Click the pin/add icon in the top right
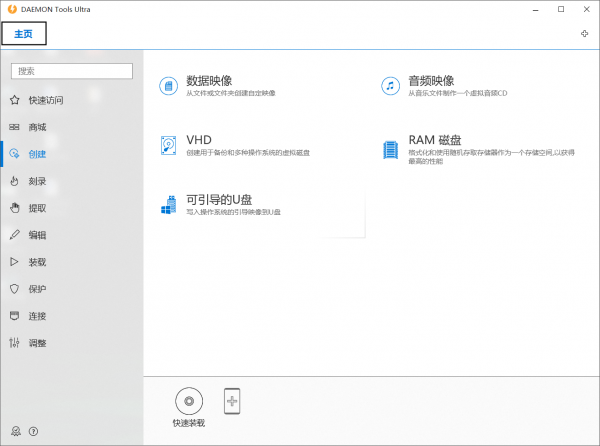 pos(584,34)
